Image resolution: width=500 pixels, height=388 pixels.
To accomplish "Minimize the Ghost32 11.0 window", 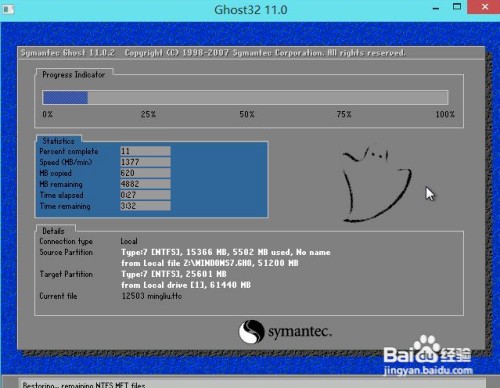I will (436, 8).
